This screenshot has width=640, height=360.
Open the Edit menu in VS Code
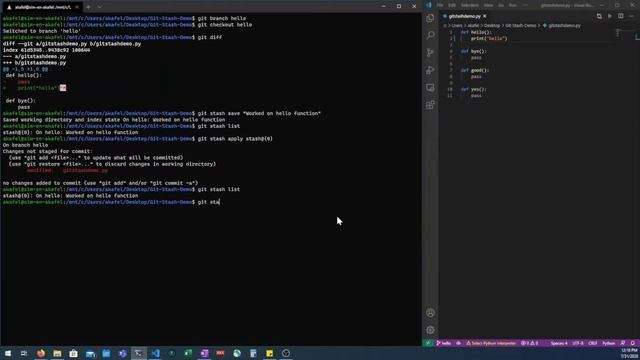tap(452, 5)
